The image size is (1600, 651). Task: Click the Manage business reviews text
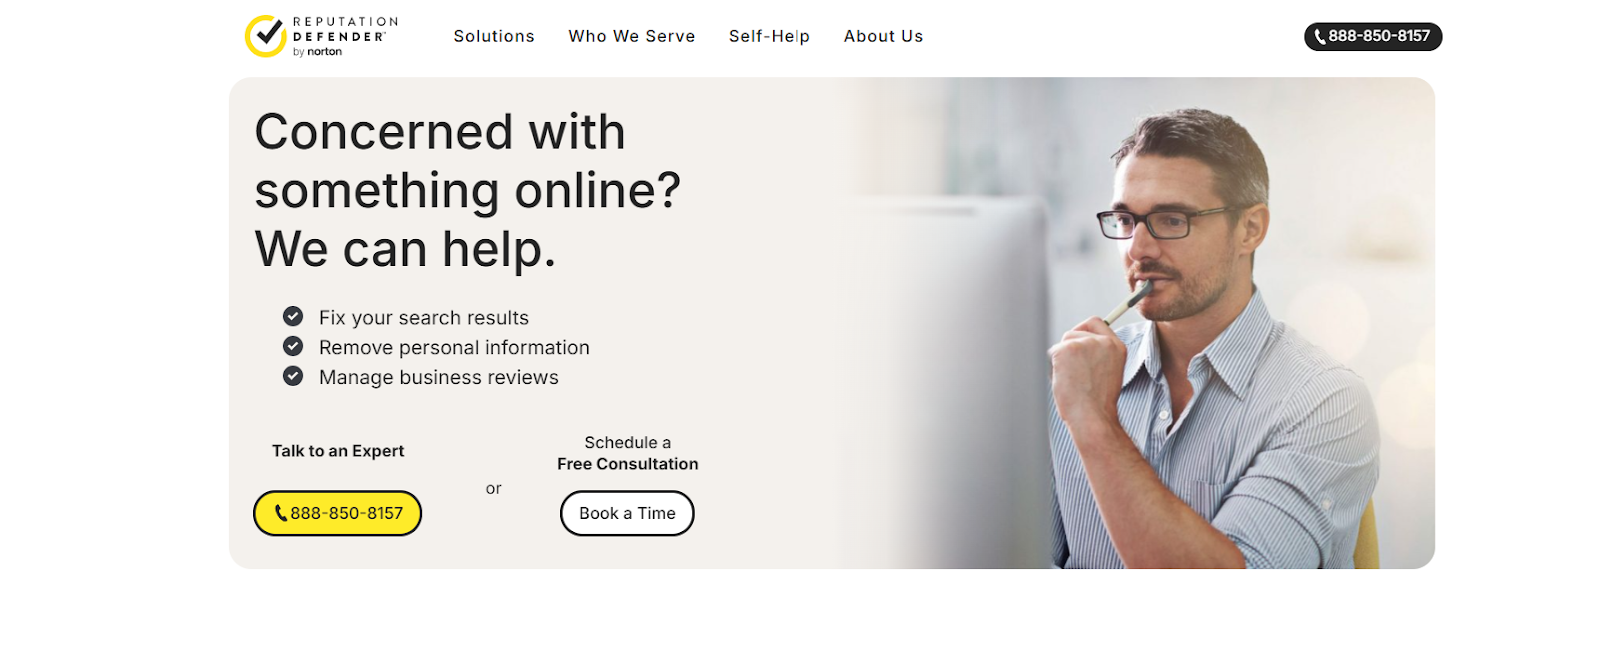pos(439,377)
